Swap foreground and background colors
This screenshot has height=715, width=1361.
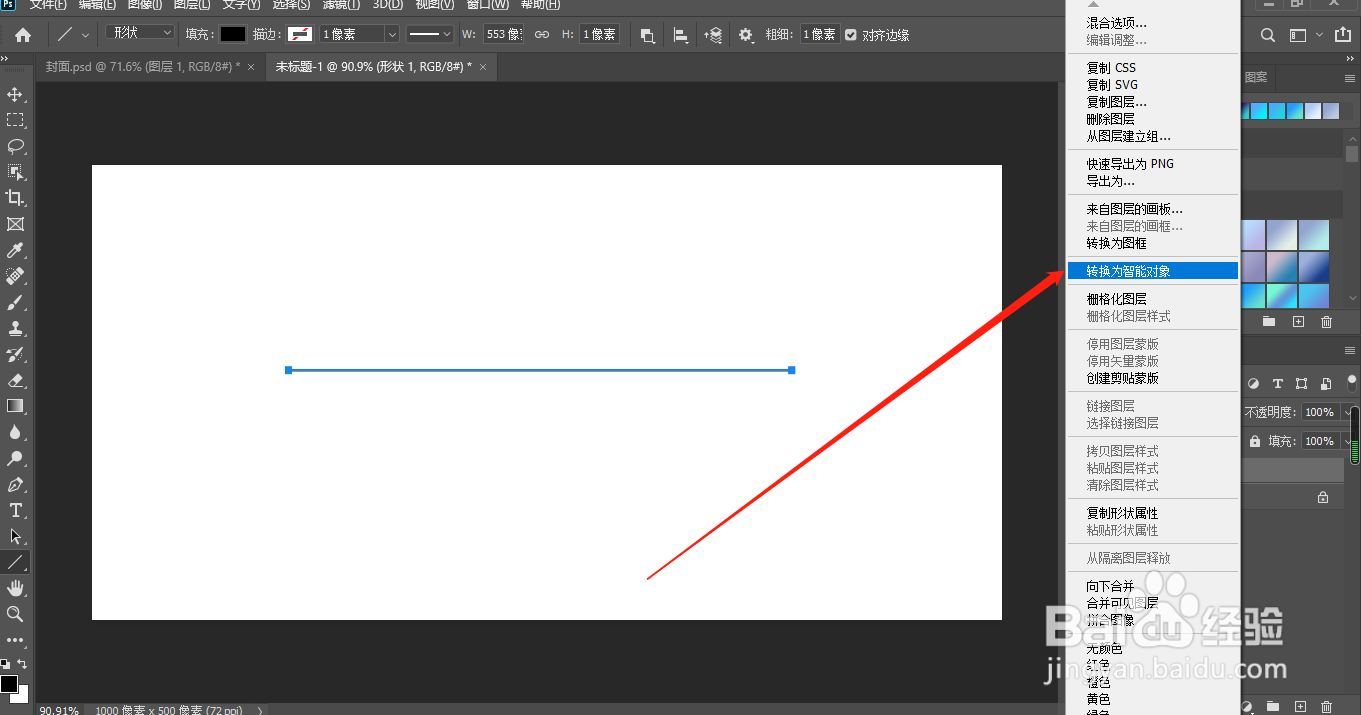click(x=22, y=664)
